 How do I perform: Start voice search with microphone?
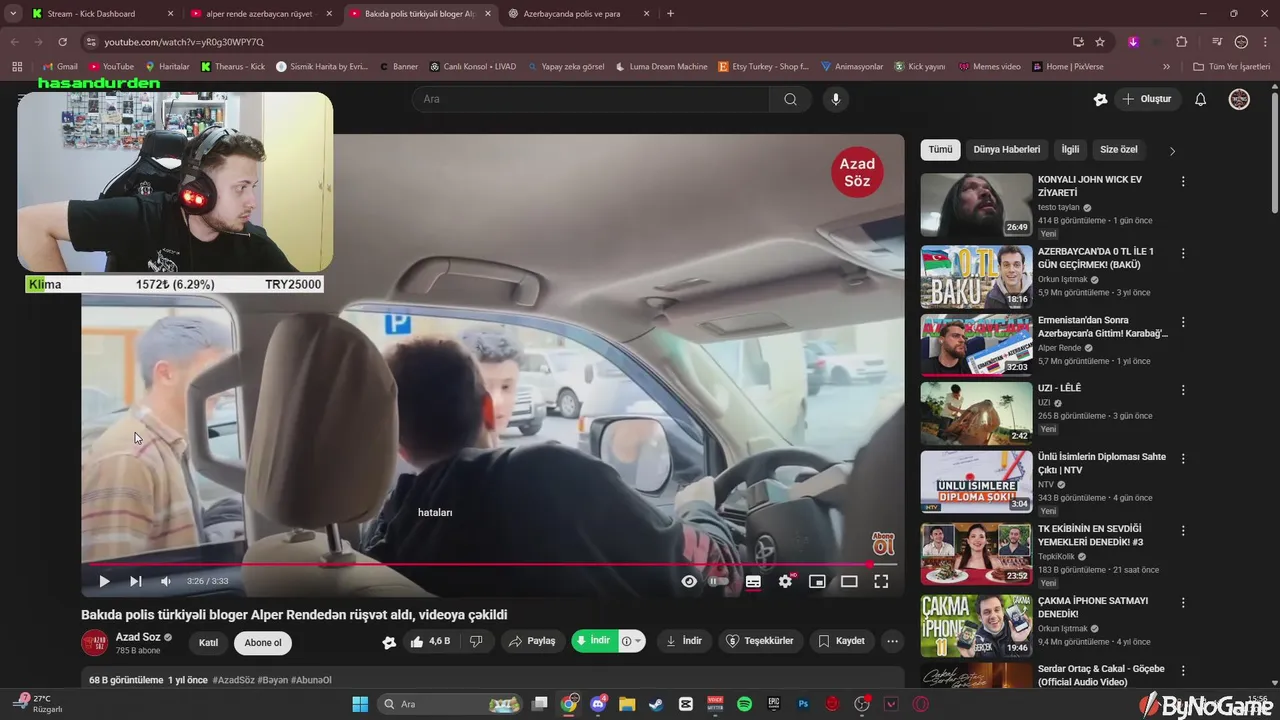coord(836,99)
